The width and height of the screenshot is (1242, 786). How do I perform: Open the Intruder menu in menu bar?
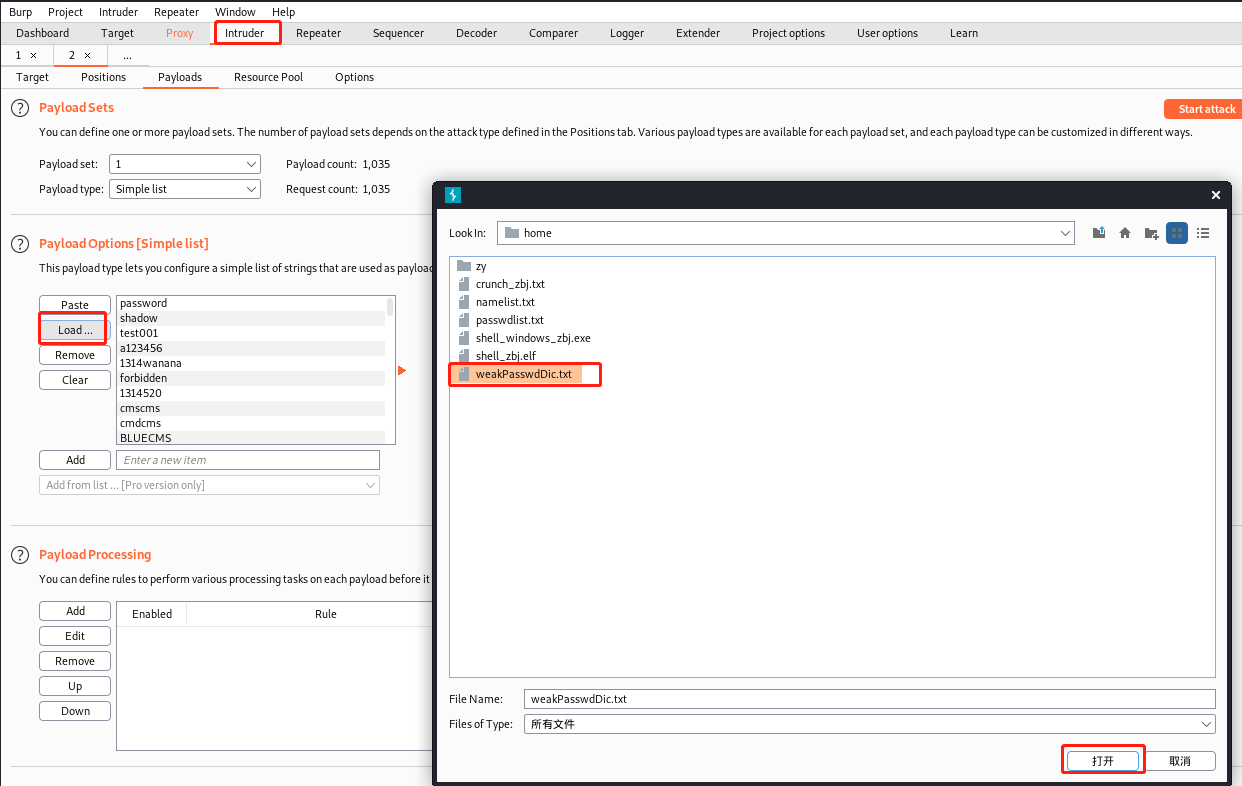click(x=119, y=12)
